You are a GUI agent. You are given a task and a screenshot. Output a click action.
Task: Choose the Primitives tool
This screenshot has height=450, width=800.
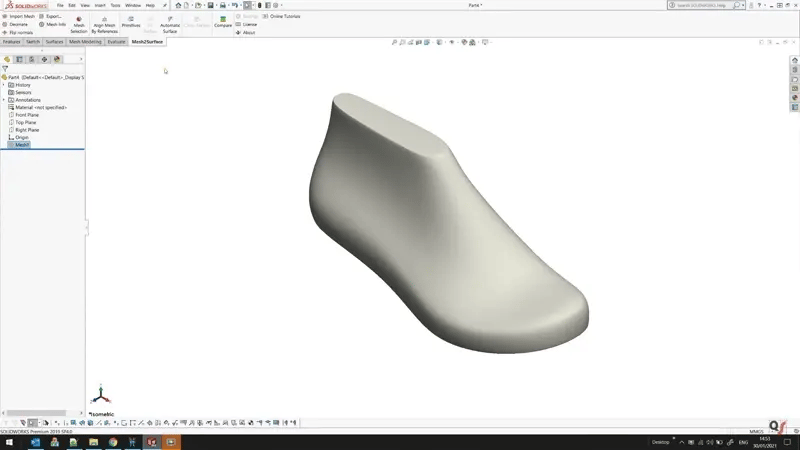tap(131, 22)
